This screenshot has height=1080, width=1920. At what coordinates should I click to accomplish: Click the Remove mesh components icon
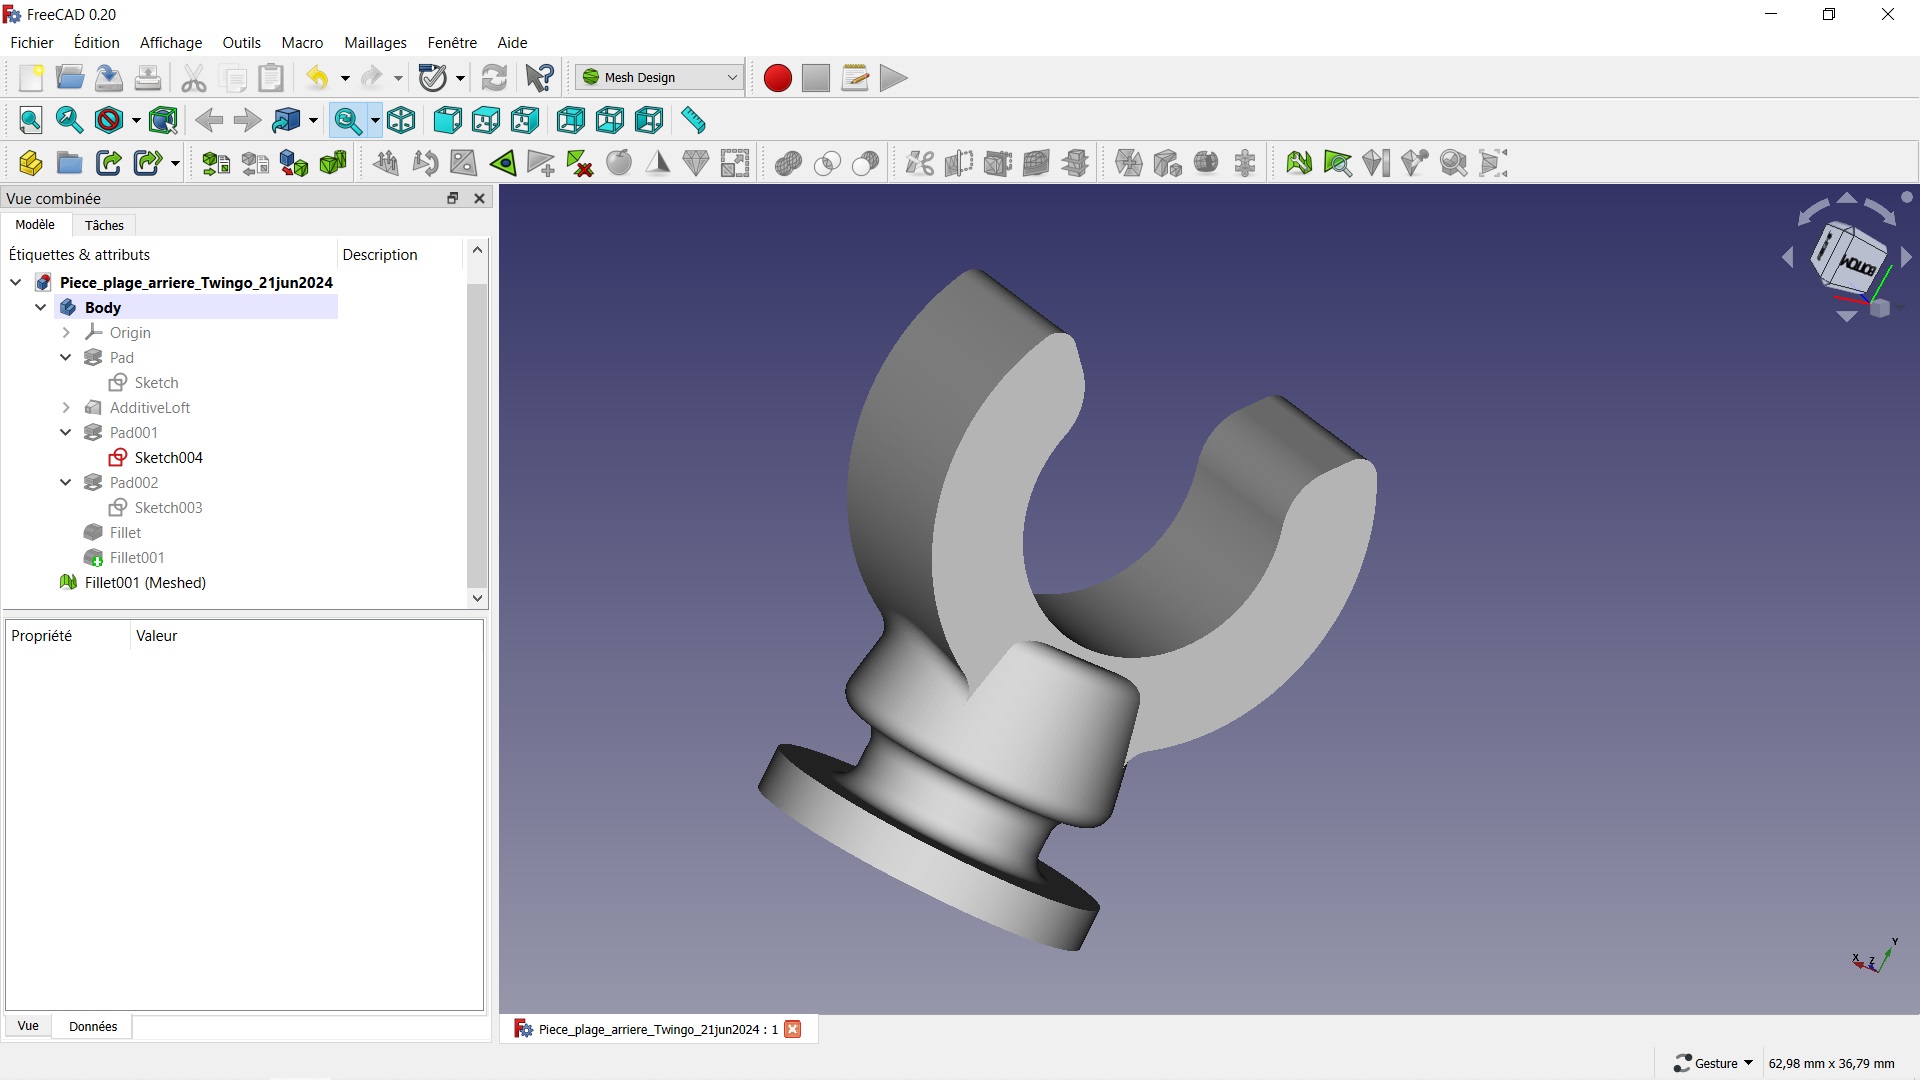pyautogui.click(x=579, y=163)
